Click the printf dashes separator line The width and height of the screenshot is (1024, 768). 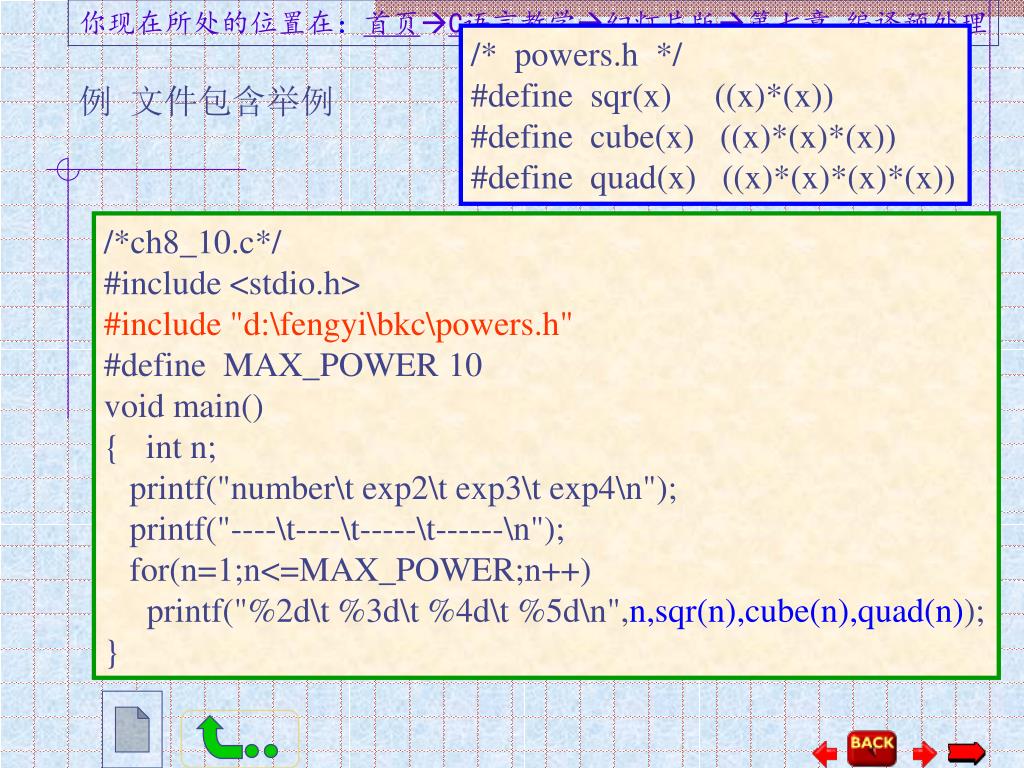(347, 530)
